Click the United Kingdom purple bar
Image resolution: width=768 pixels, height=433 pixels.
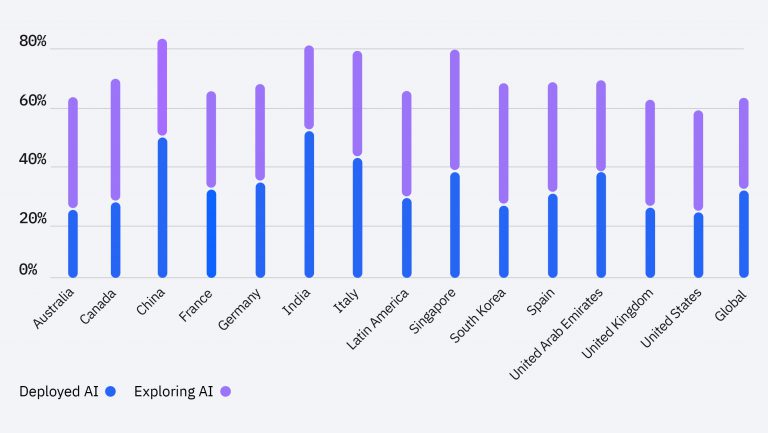pyautogui.click(x=650, y=153)
